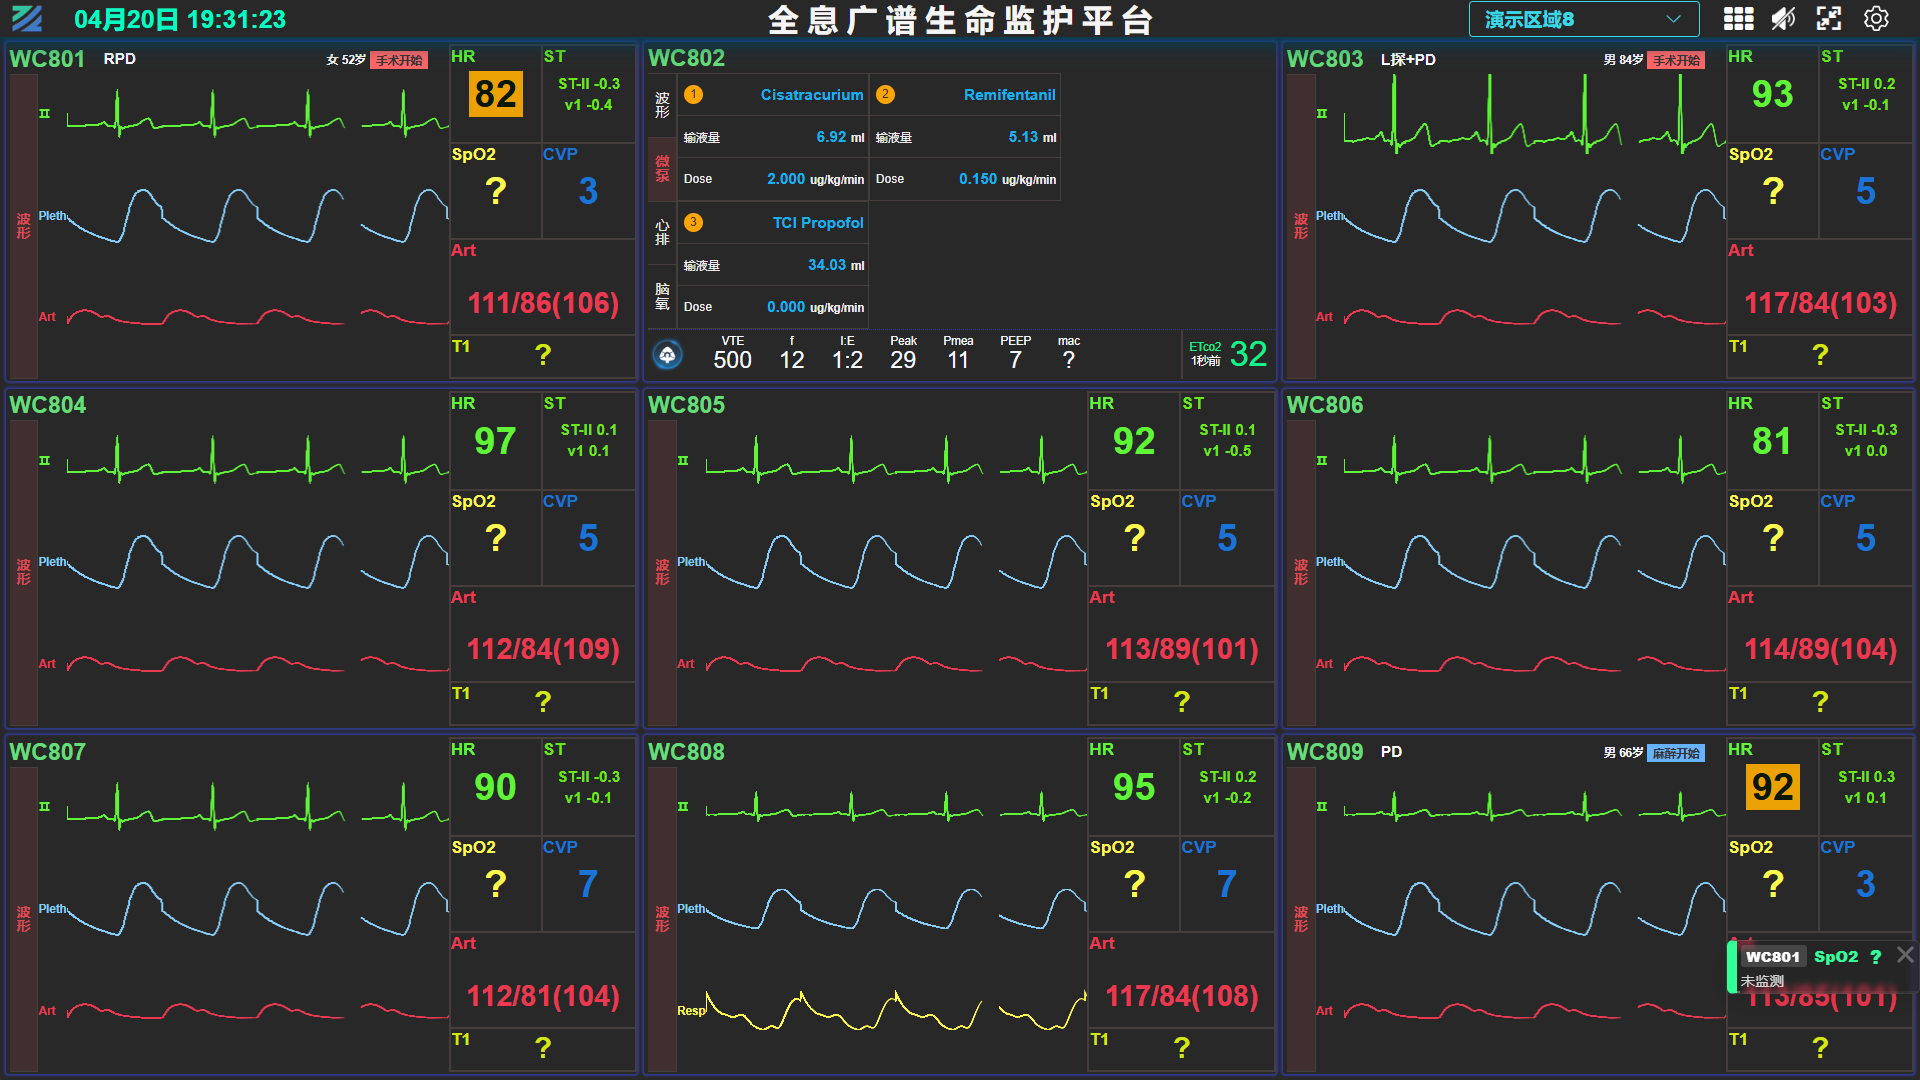The width and height of the screenshot is (1920, 1080).
Task: Click highlighted HR value 82 on WC801
Action: [x=495, y=95]
